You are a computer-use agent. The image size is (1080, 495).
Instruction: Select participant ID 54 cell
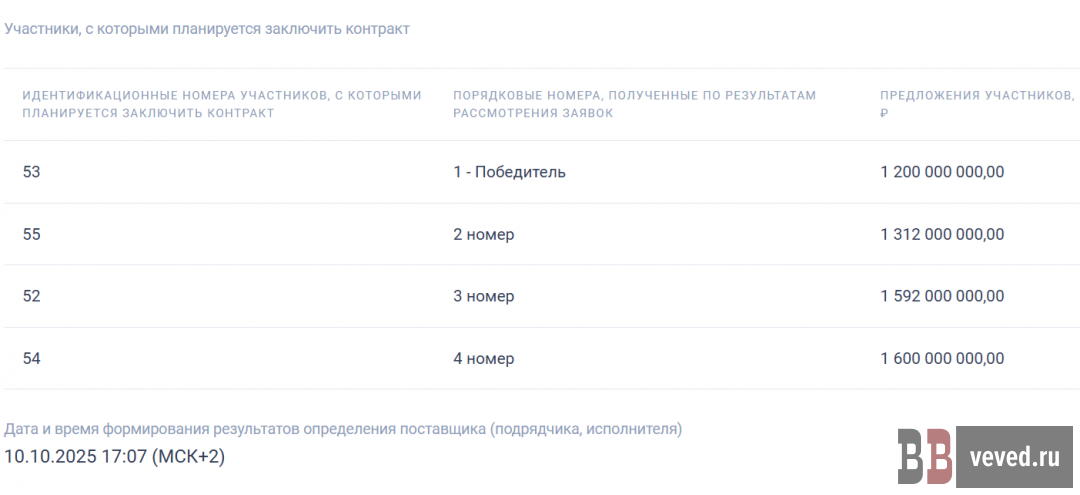pos(32,359)
